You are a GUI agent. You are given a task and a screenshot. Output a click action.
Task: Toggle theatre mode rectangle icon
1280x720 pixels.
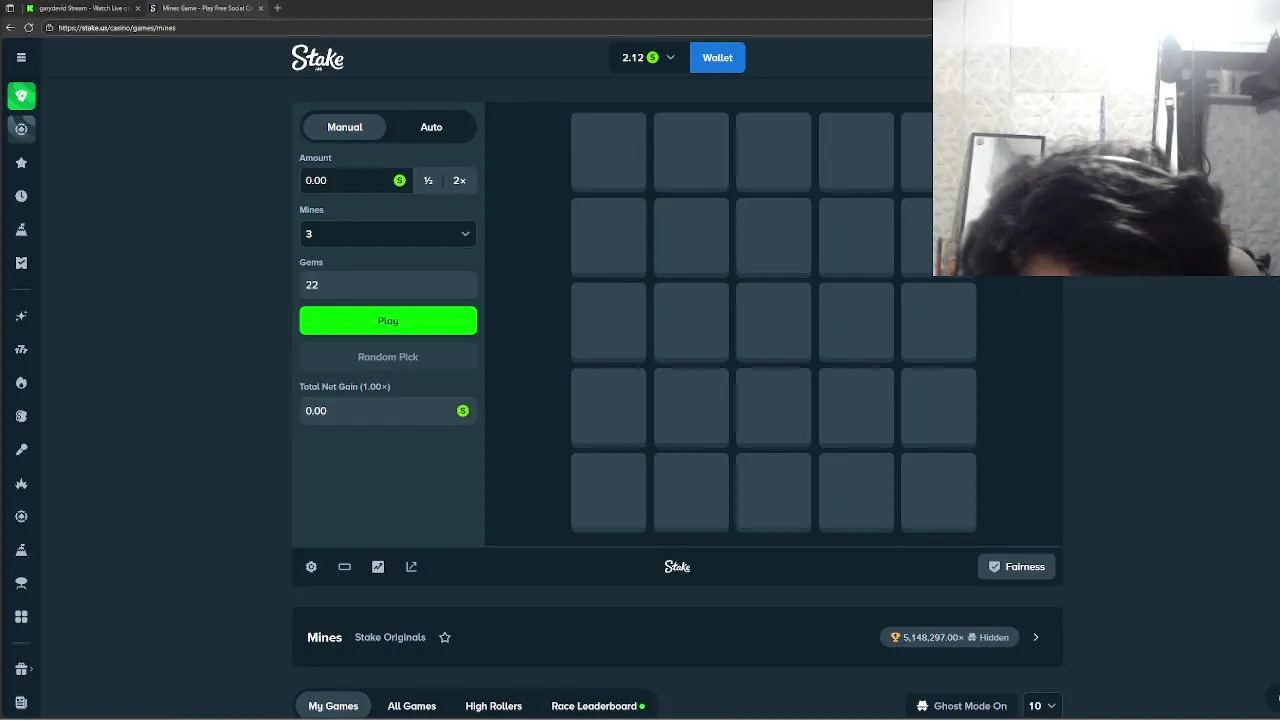click(344, 567)
